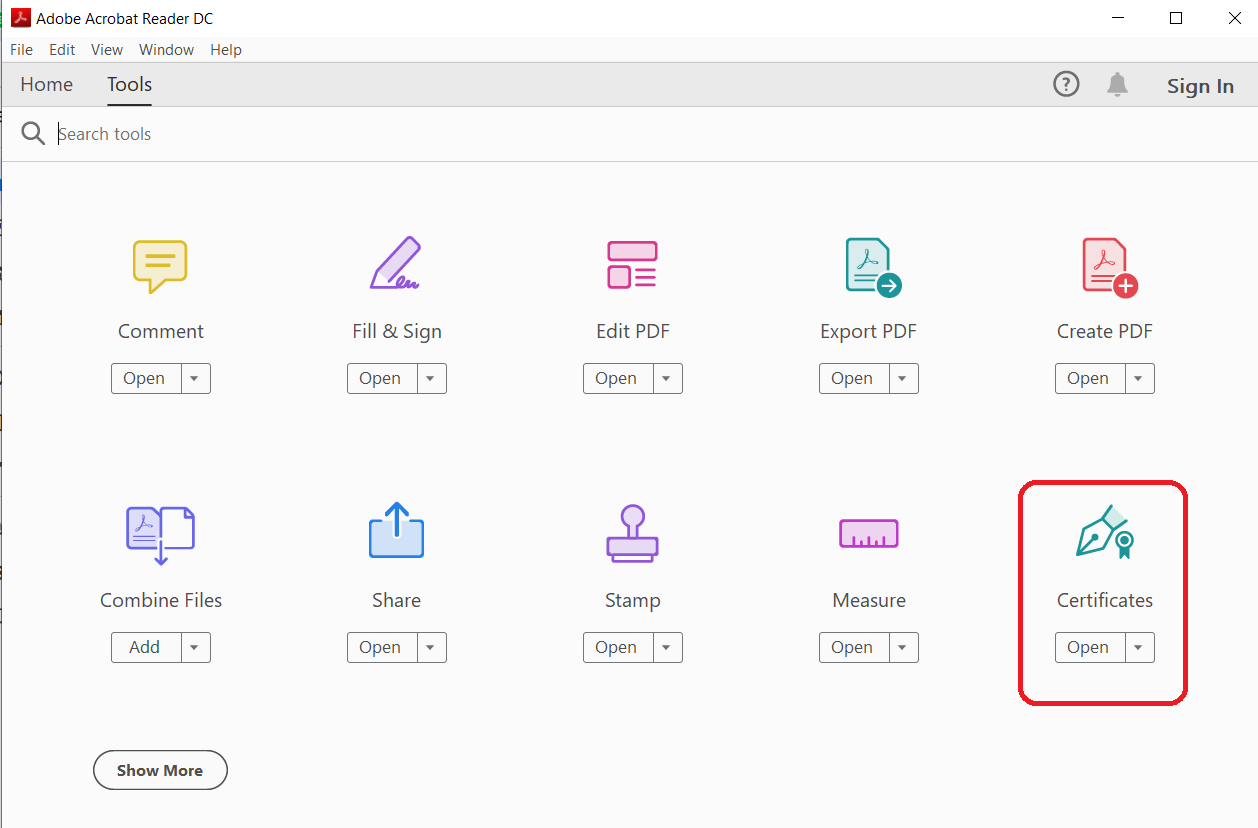Select the Tools tab
This screenshot has width=1258, height=828.
tap(130, 84)
